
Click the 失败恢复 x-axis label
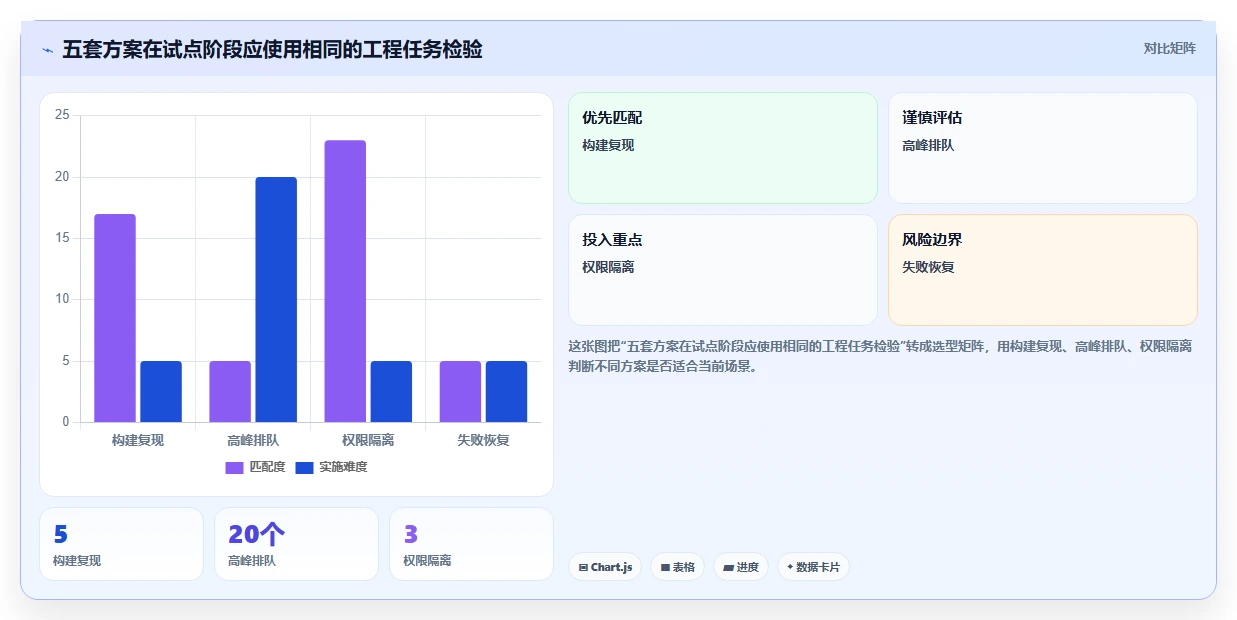coord(483,440)
